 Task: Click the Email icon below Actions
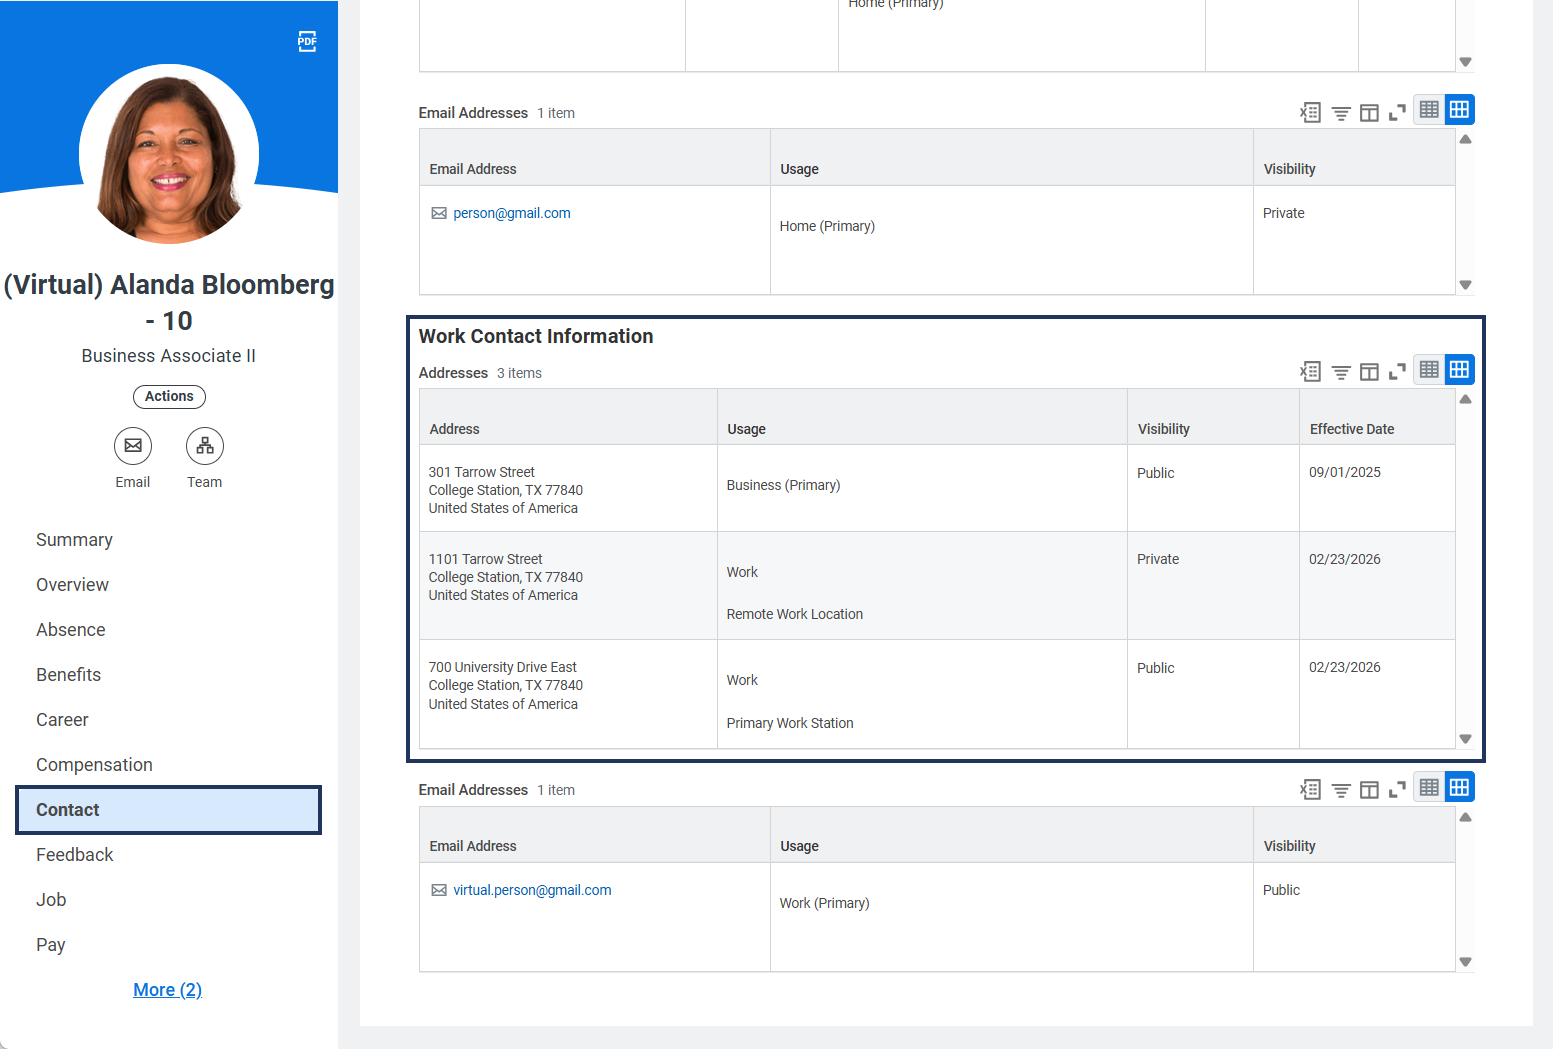pyautogui.click(x=132, y=446)
